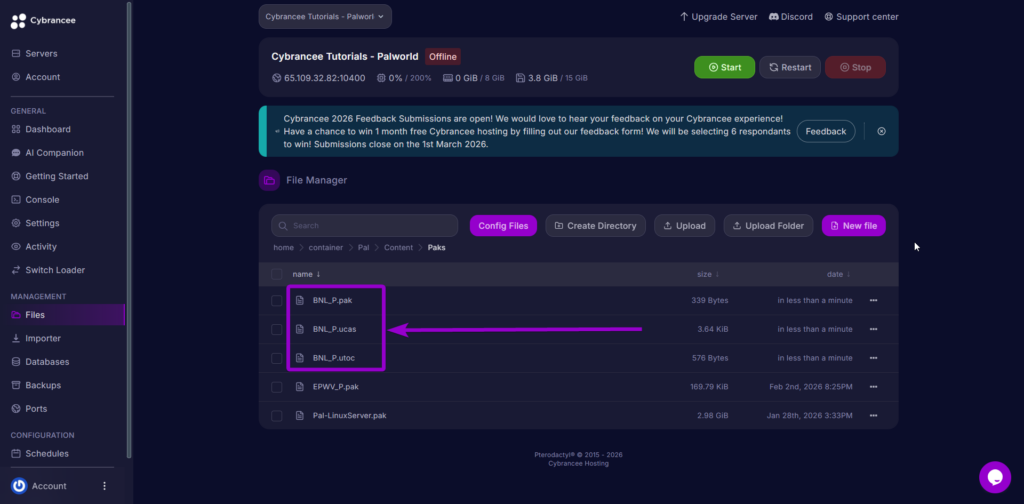Click the file Search field
Image resolution: width=1024 pixels, height=504 pixels.
(x=364, y=226)
